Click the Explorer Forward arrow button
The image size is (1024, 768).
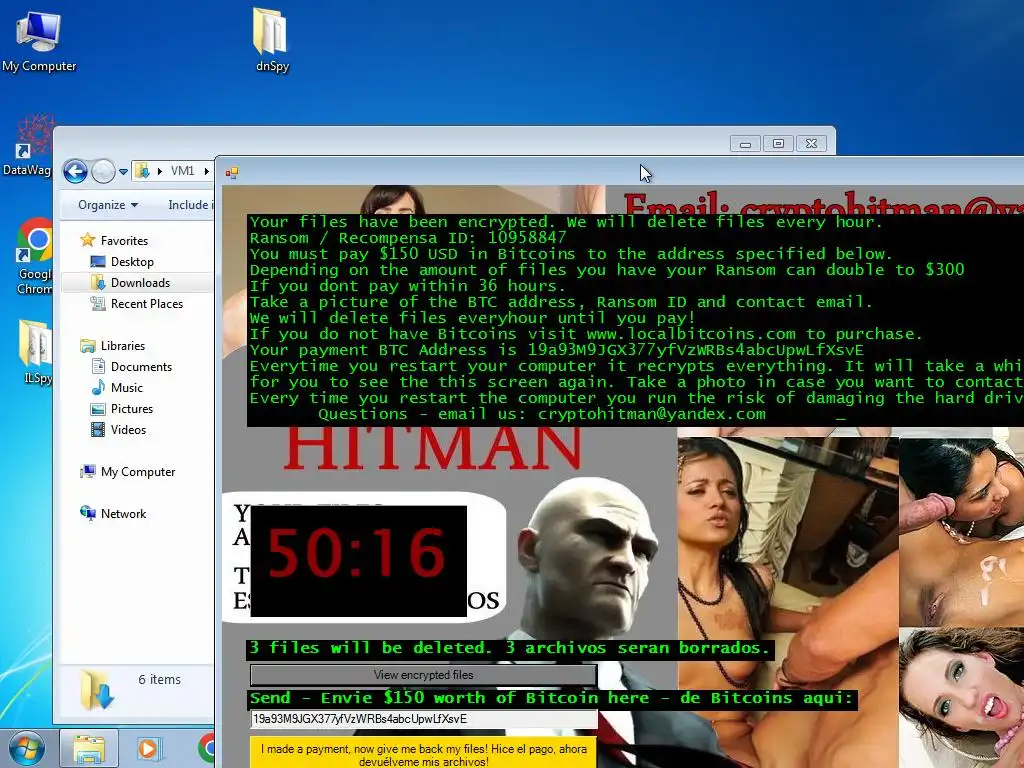click(103, 172)
